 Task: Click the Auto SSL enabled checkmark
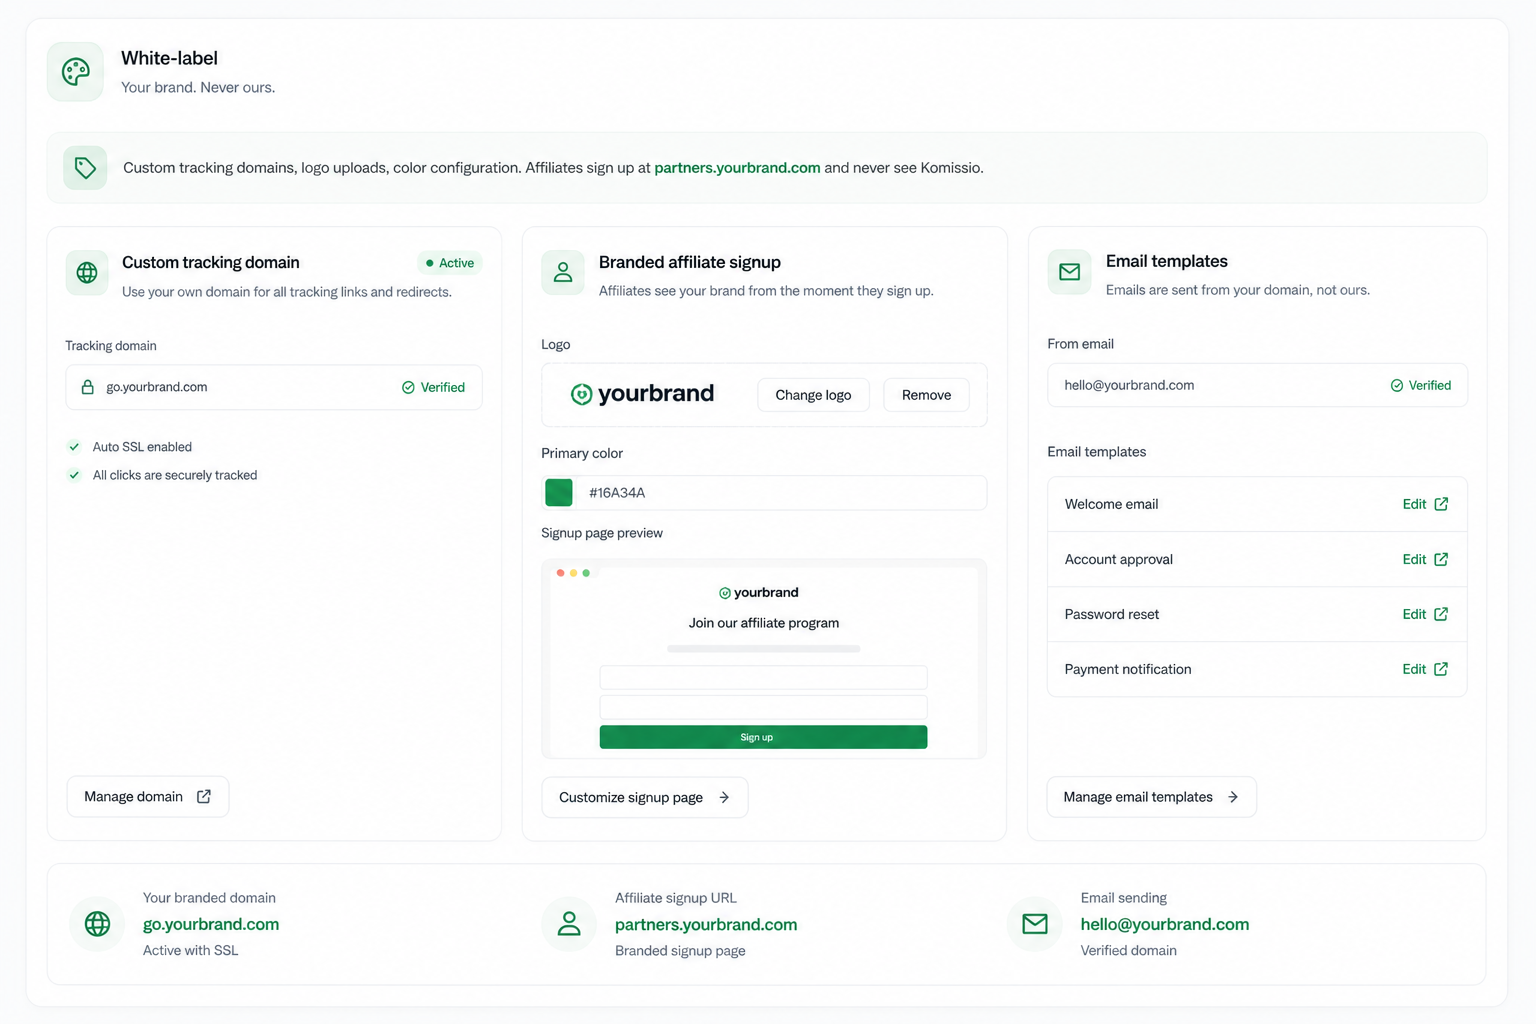pyautogui.click(x=74, y=447)
